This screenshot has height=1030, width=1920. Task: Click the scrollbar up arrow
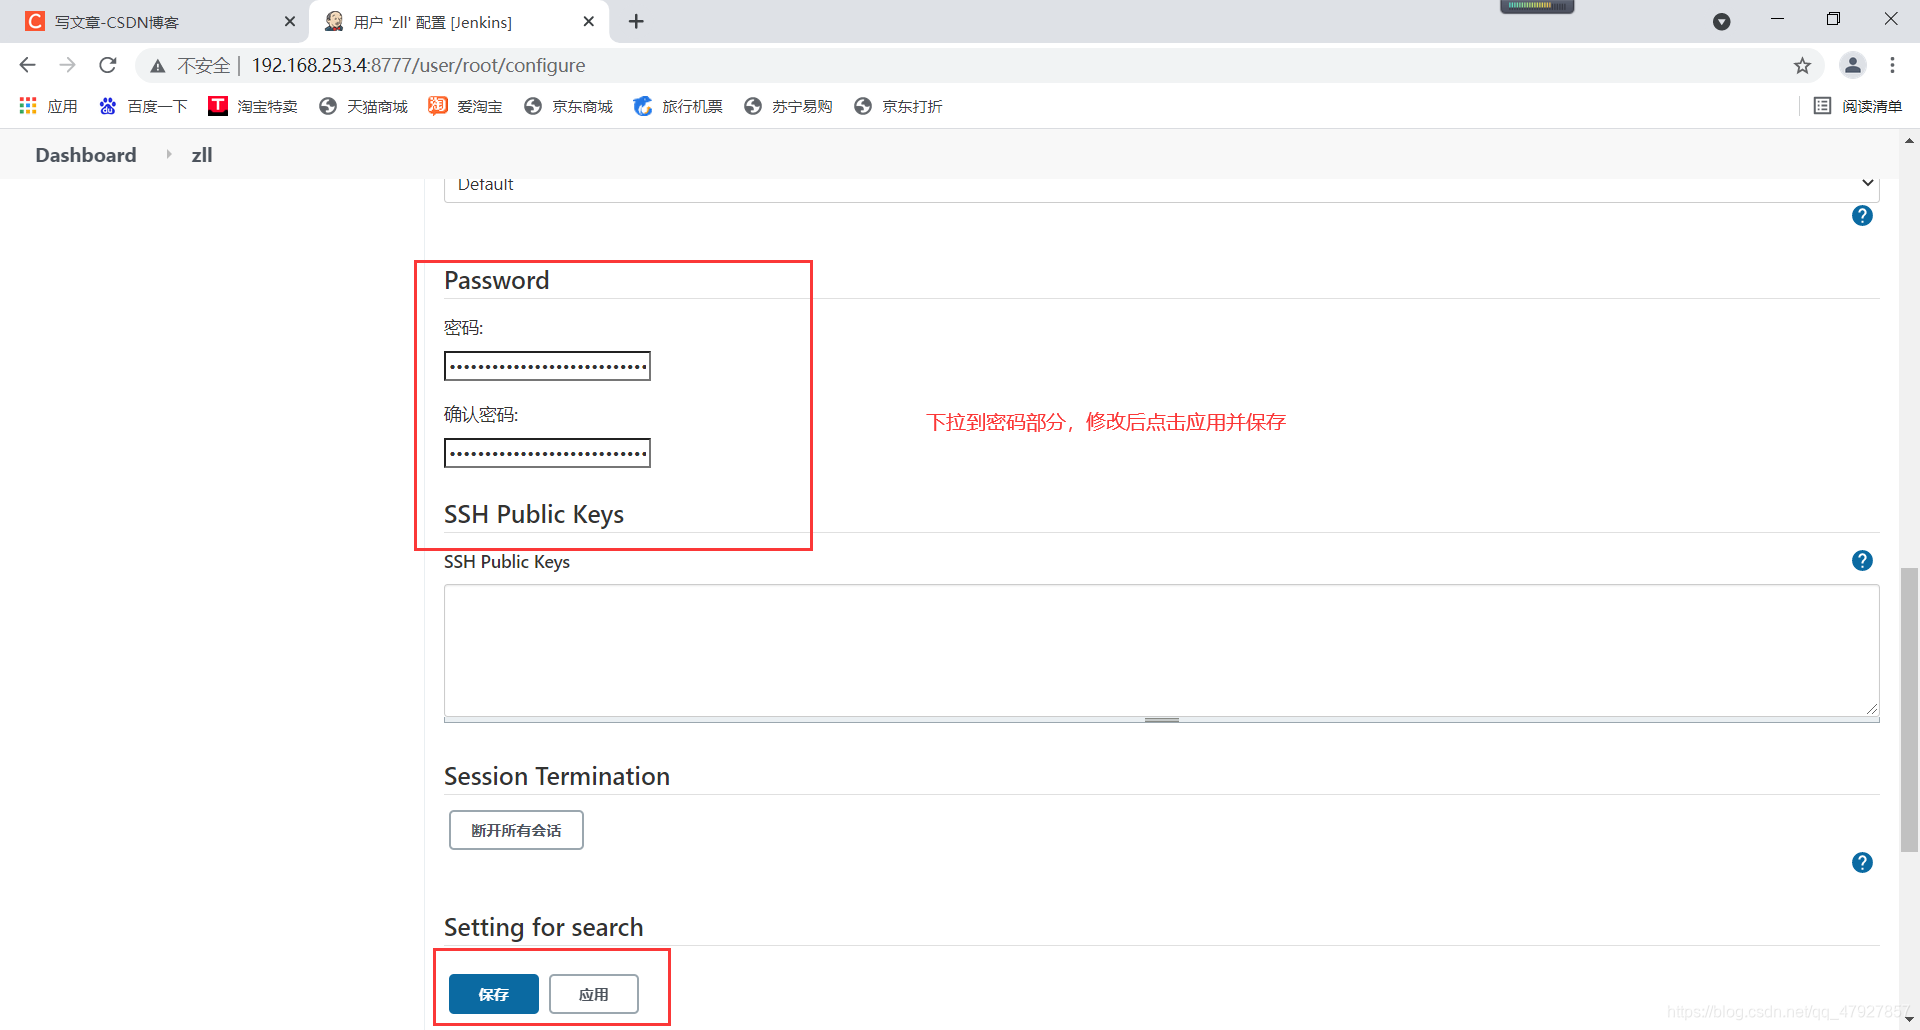point(1909,141)
